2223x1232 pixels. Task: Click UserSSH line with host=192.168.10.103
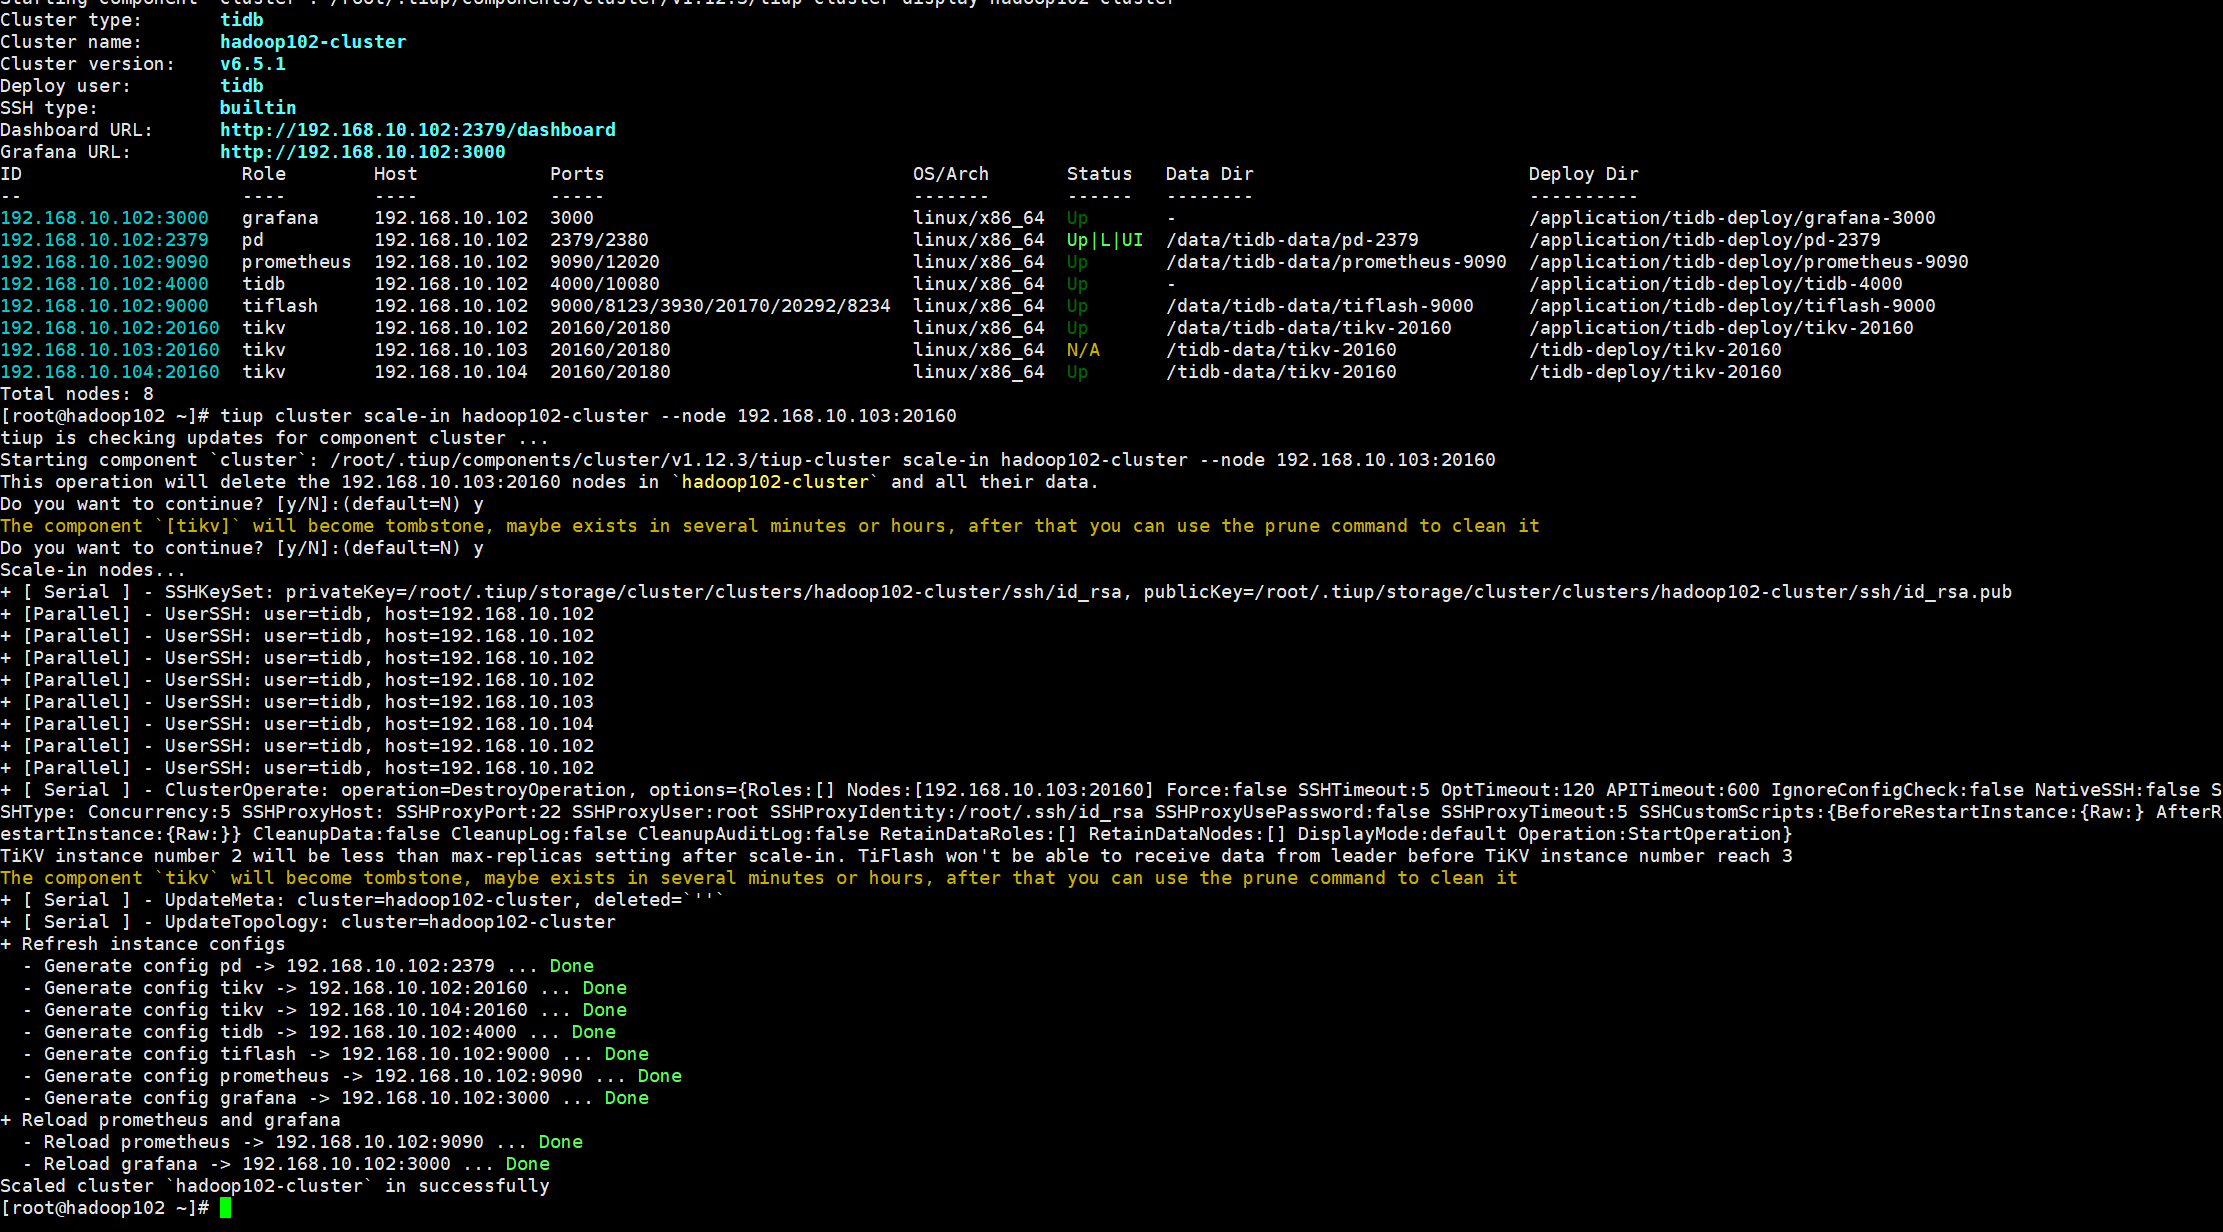[x=297, y=702]
